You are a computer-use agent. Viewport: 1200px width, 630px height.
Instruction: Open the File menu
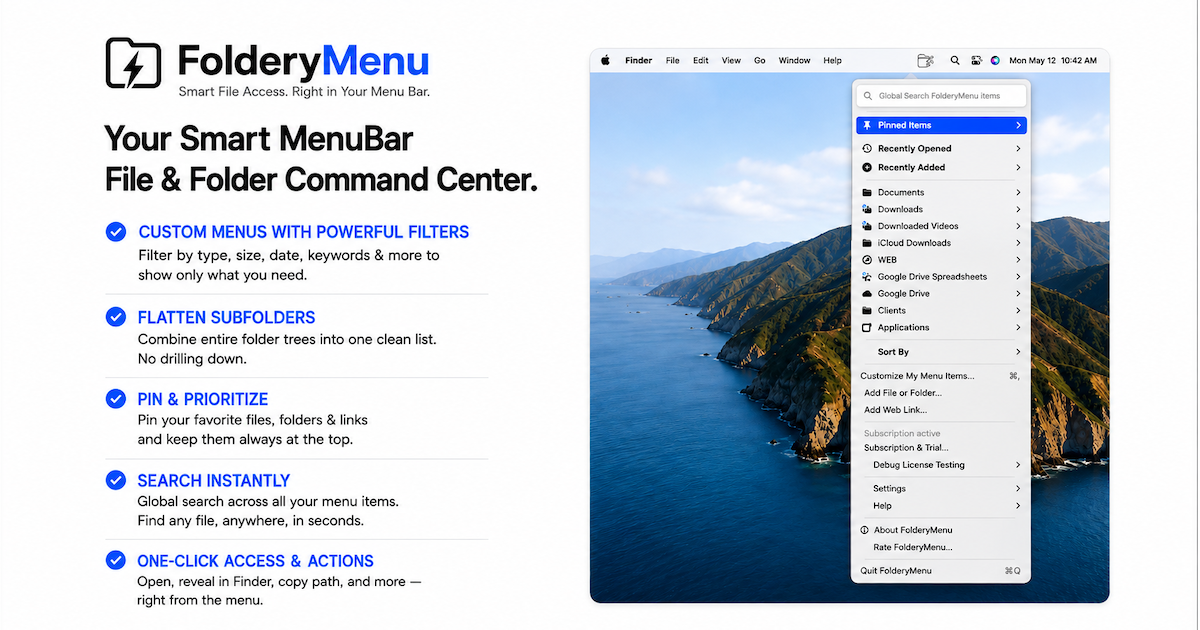[x=673, y=60]
